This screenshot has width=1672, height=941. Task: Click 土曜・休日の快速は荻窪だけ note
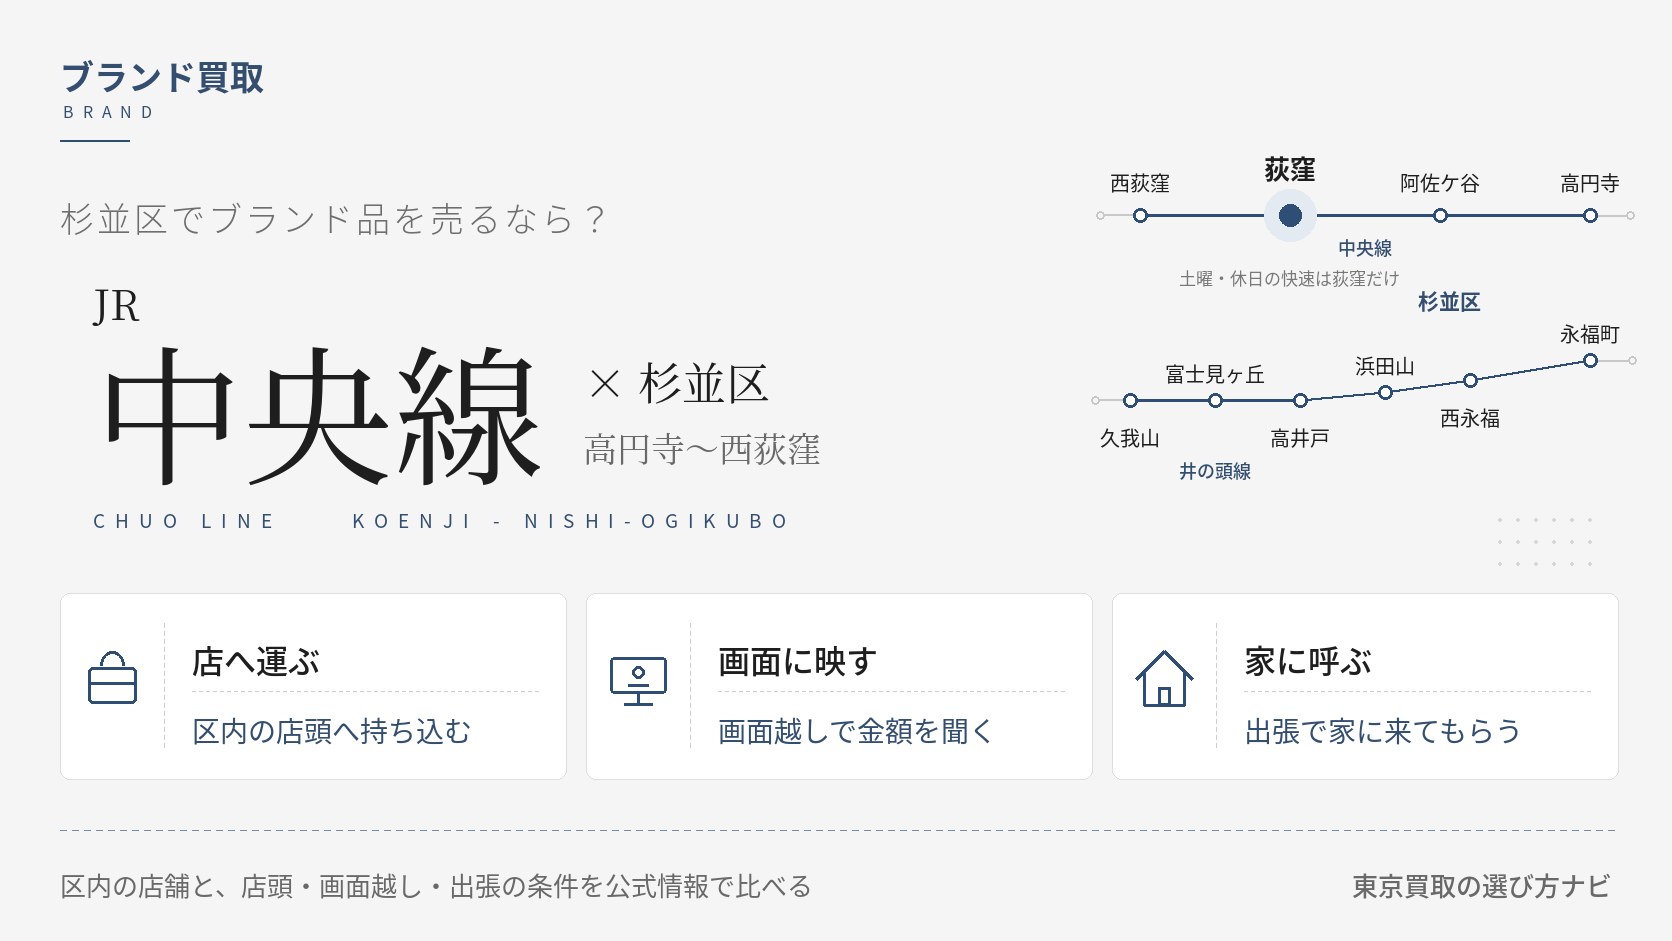point(1289,279)
